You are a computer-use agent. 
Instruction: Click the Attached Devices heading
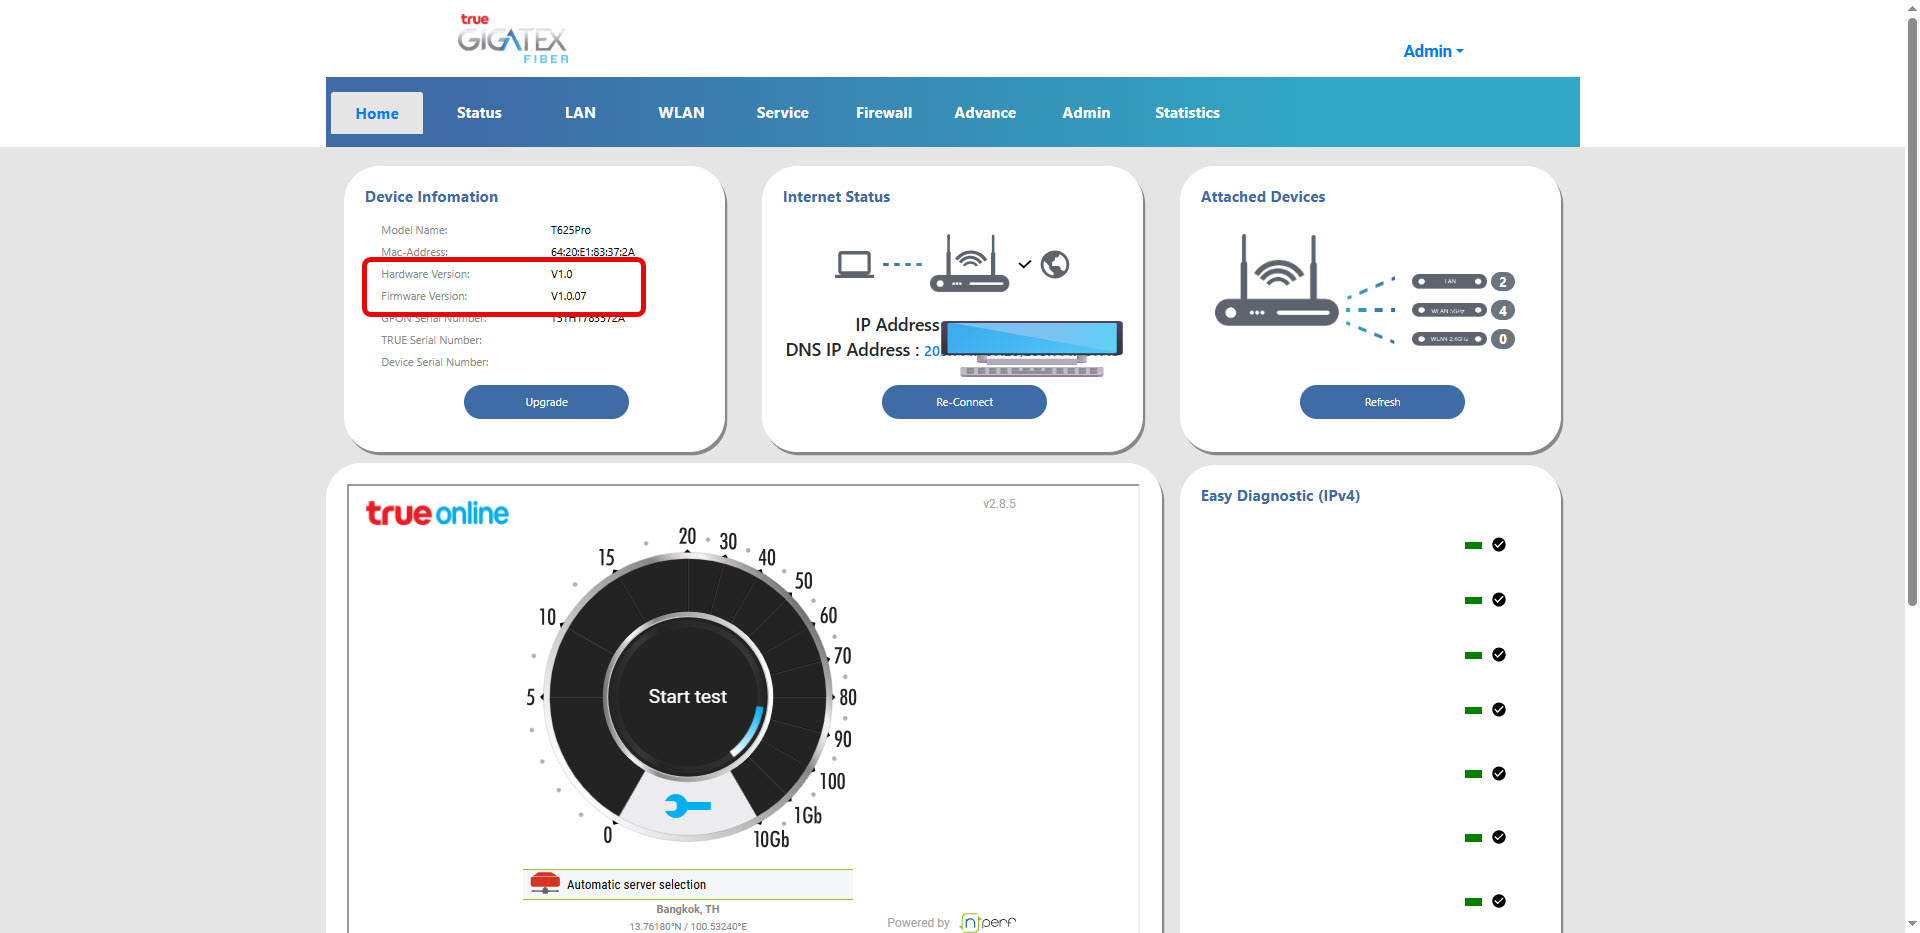coord(1263,197)
